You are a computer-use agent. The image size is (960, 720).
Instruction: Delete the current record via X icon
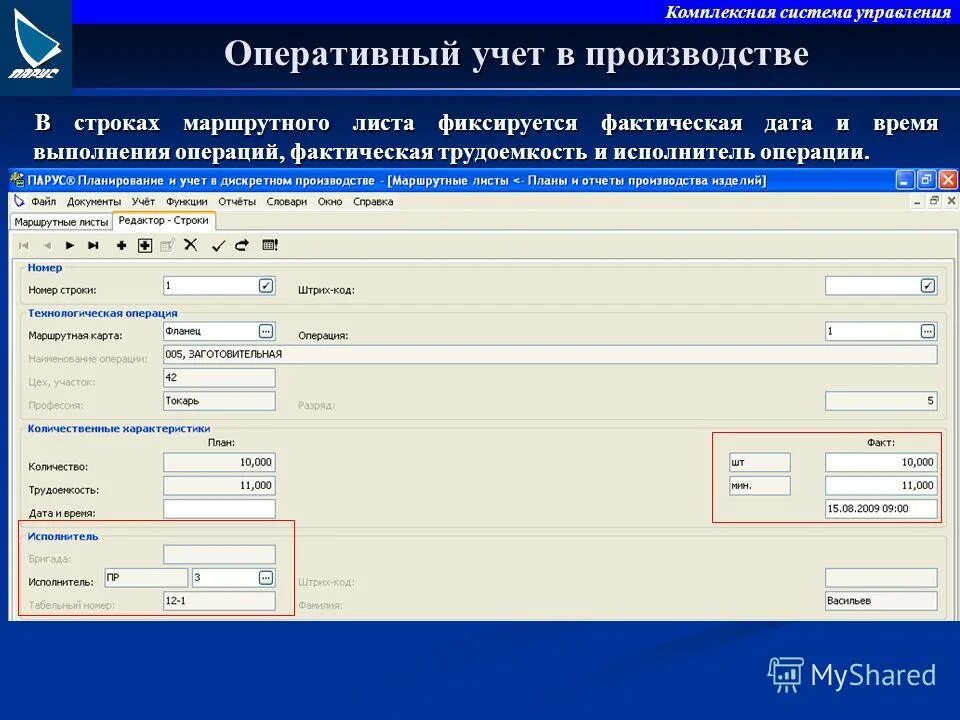click(192, 244)
